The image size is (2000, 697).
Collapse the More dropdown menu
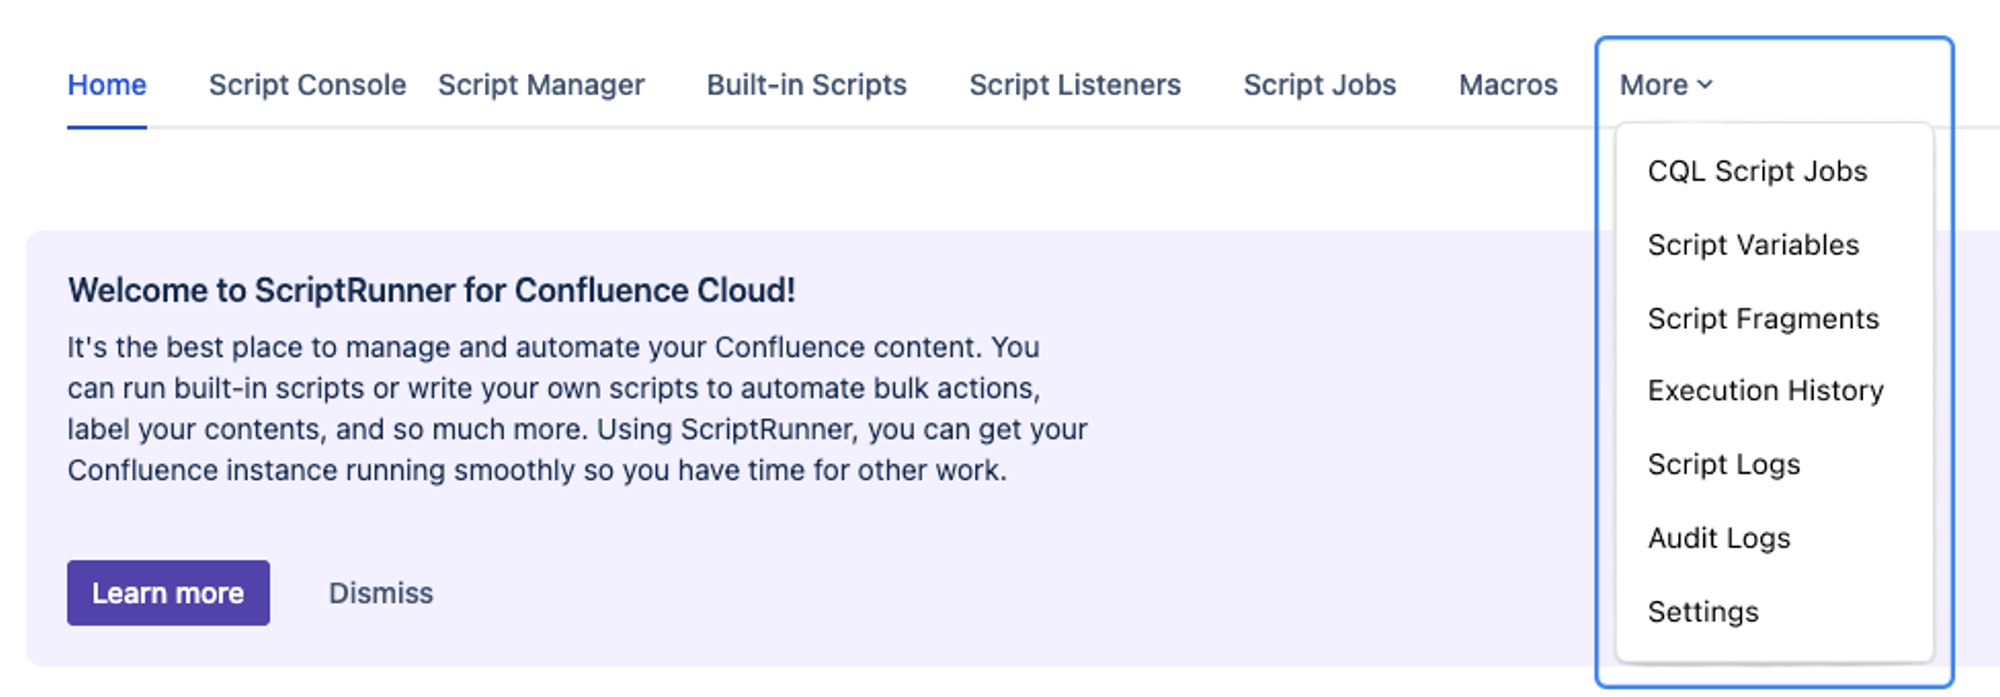point(1666,85)
